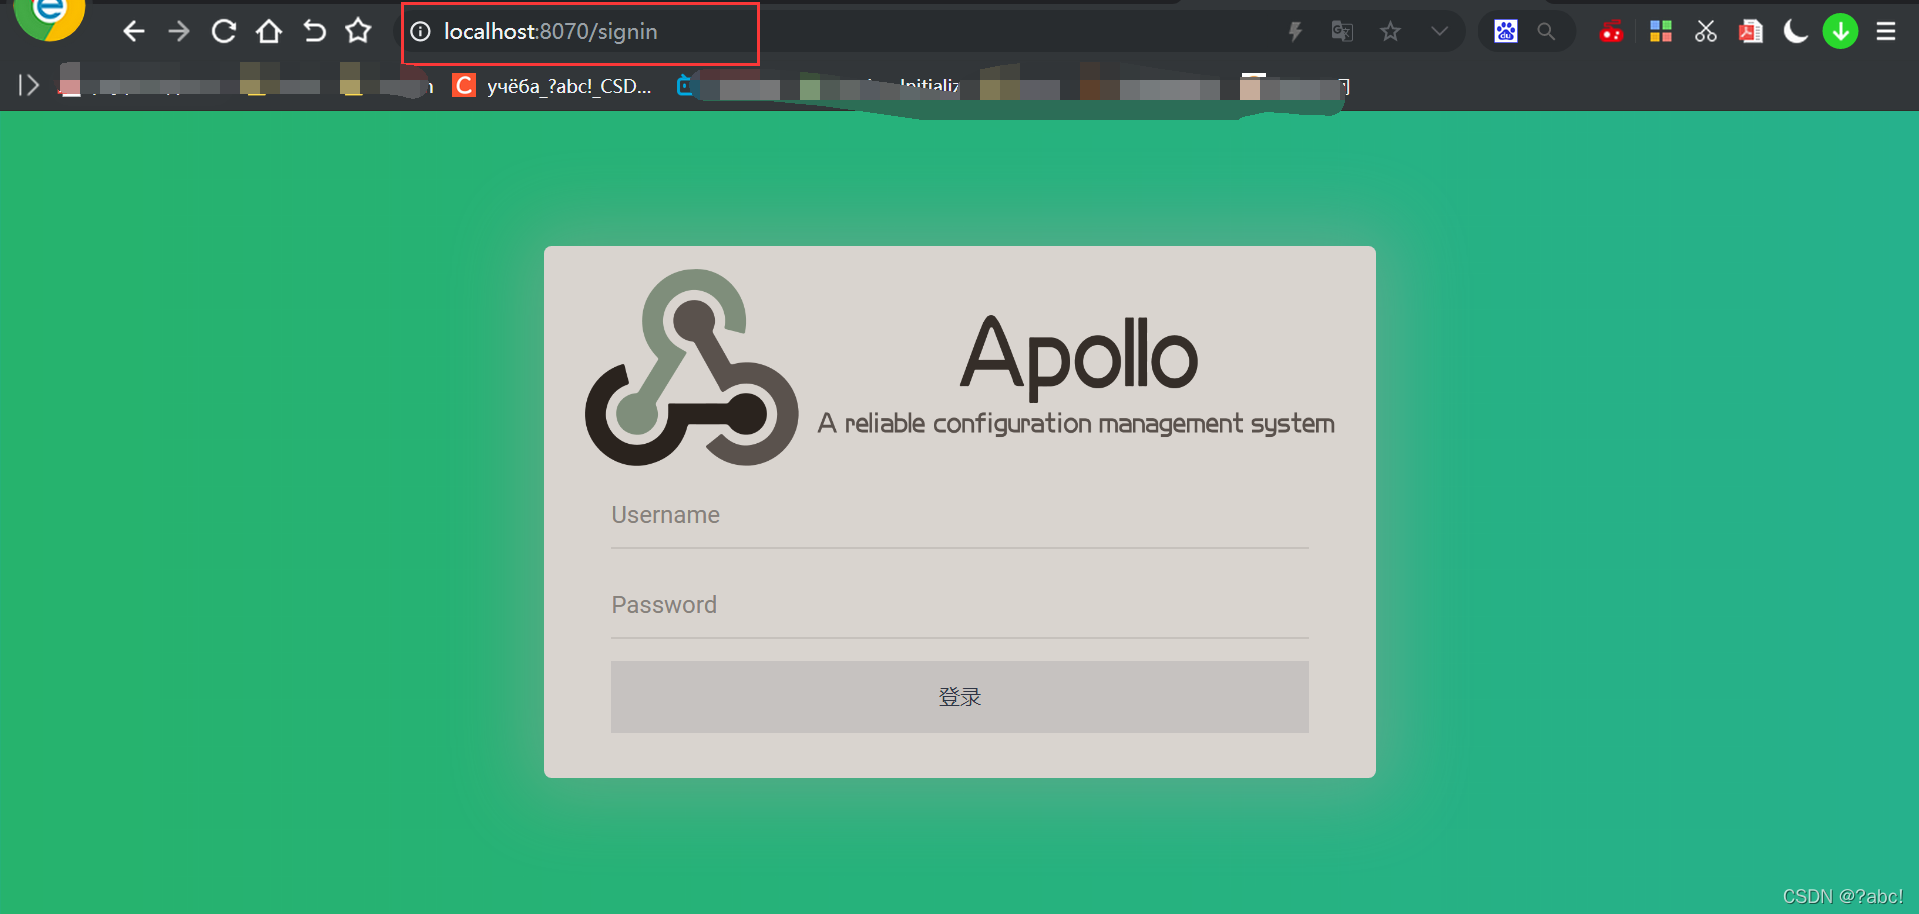Click the browser logo in the corner

coord(48,18)
